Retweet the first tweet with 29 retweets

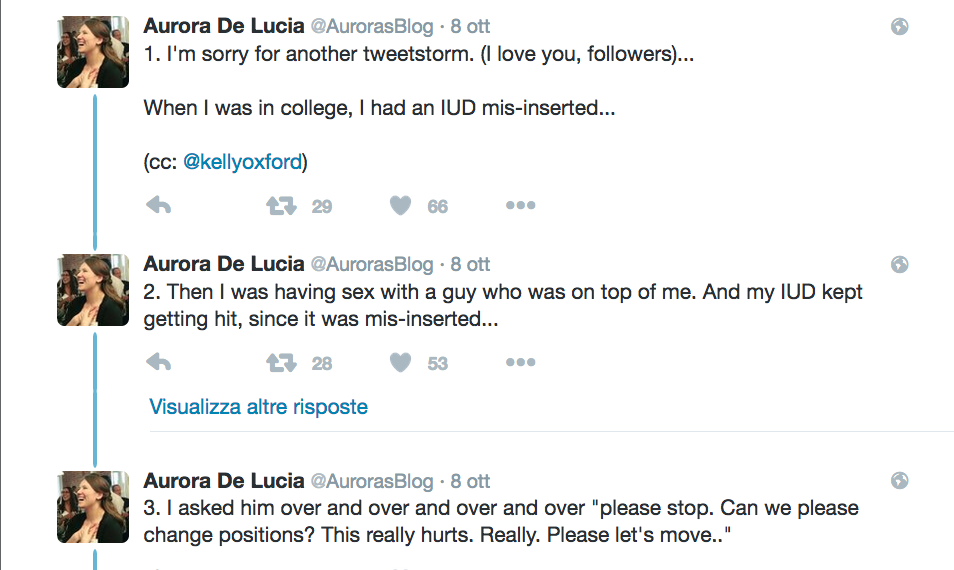280,206
